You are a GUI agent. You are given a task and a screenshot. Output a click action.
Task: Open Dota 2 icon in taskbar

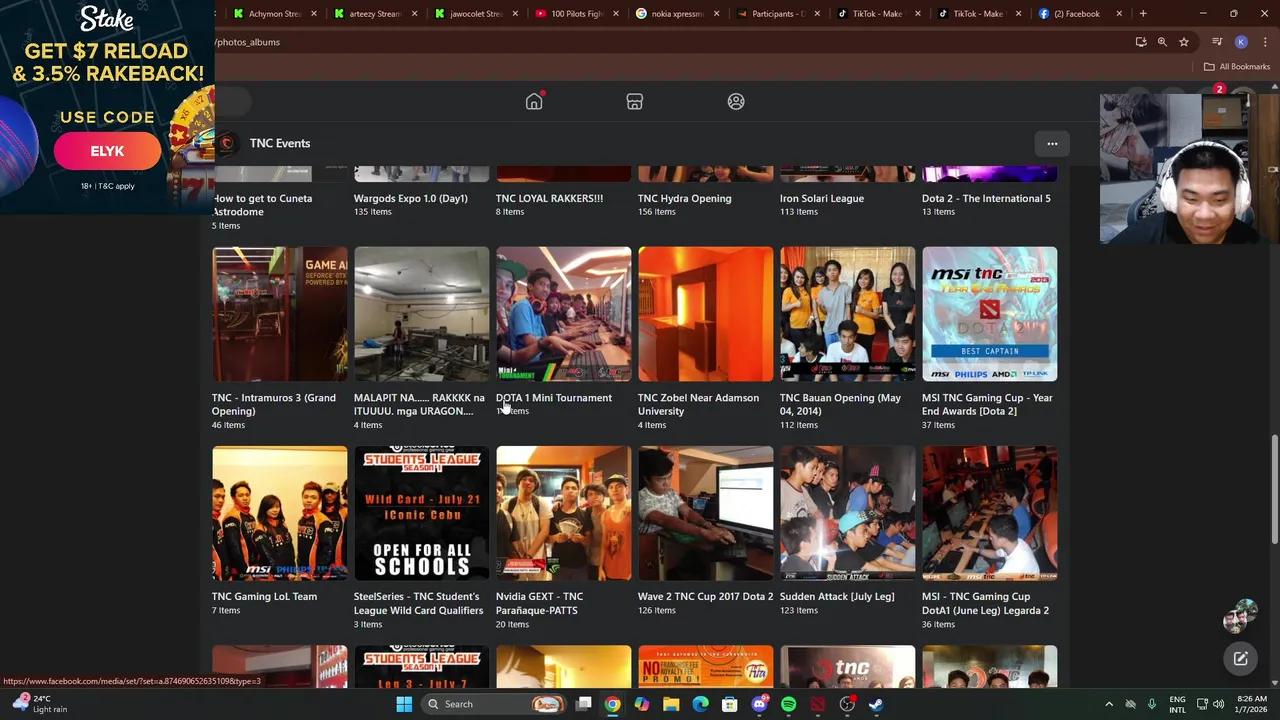[x=818, y=704]
